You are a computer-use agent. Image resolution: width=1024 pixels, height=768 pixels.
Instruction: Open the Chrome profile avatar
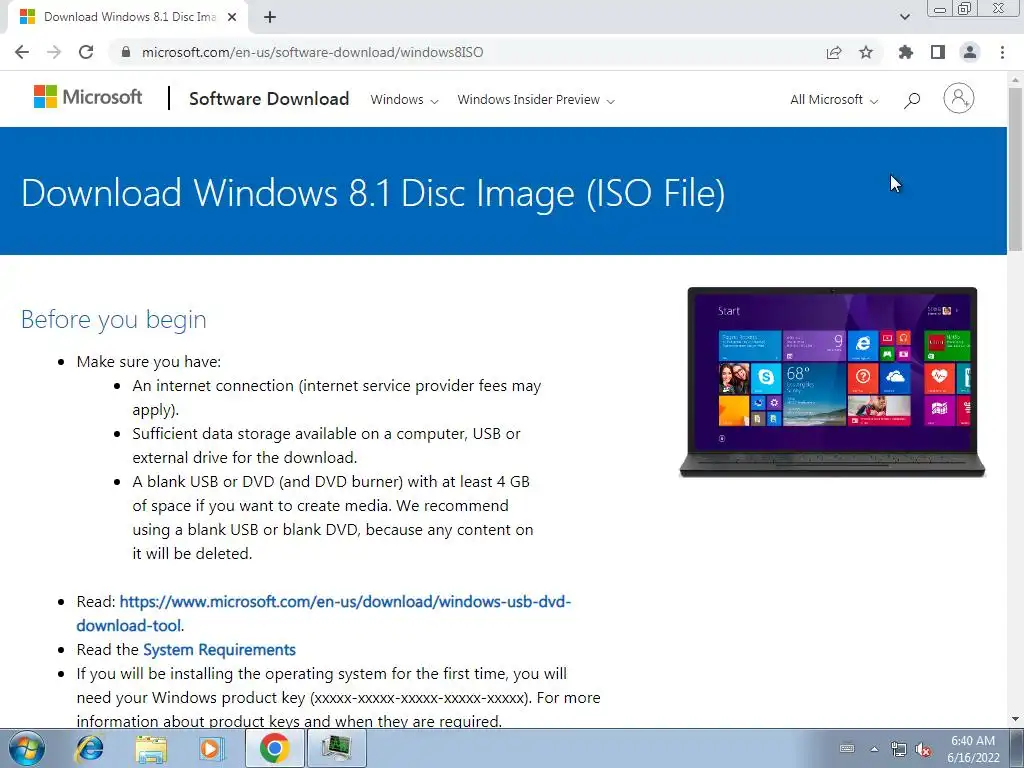tap(970, 52)
